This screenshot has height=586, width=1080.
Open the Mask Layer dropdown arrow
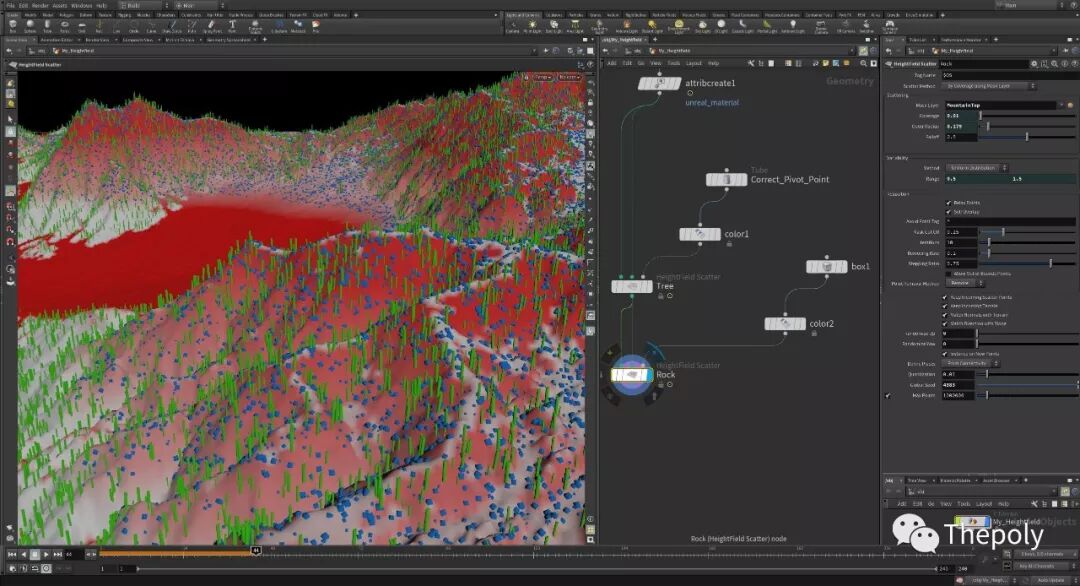(x=1061, y=105)
